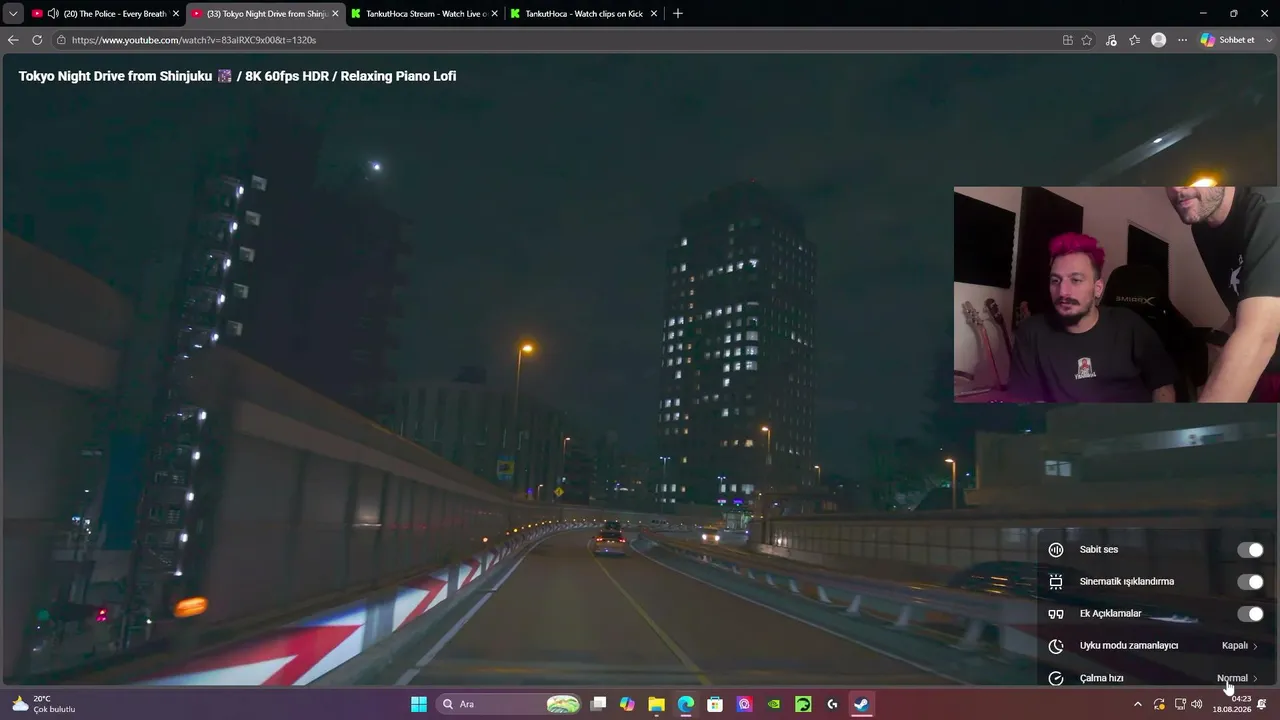1280x720 pixels.
Task: Open the NVIDIA app from the taskbar
Action: tap(774, 704)
